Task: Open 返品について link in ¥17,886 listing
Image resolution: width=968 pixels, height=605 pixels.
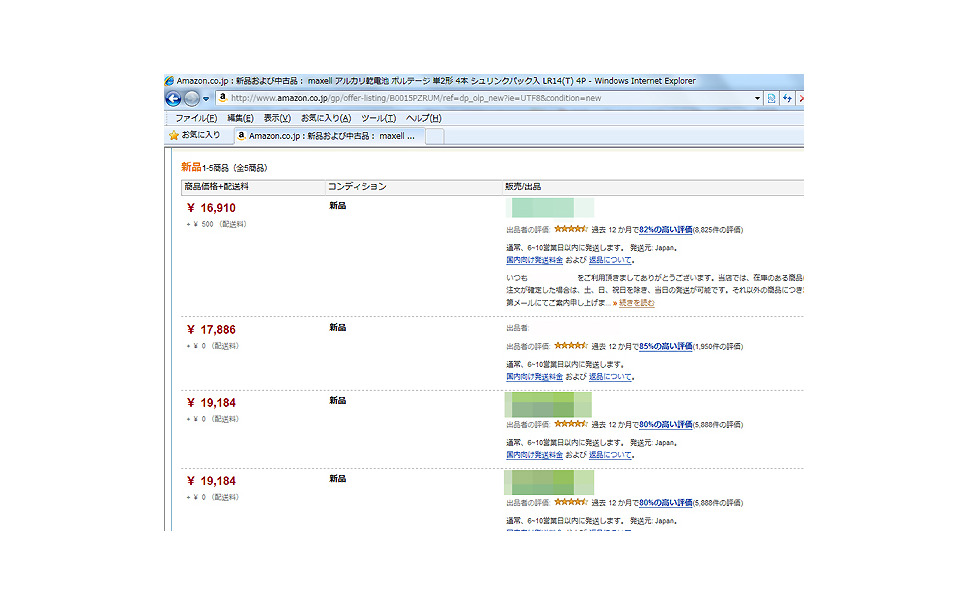Action: (610, 377)
